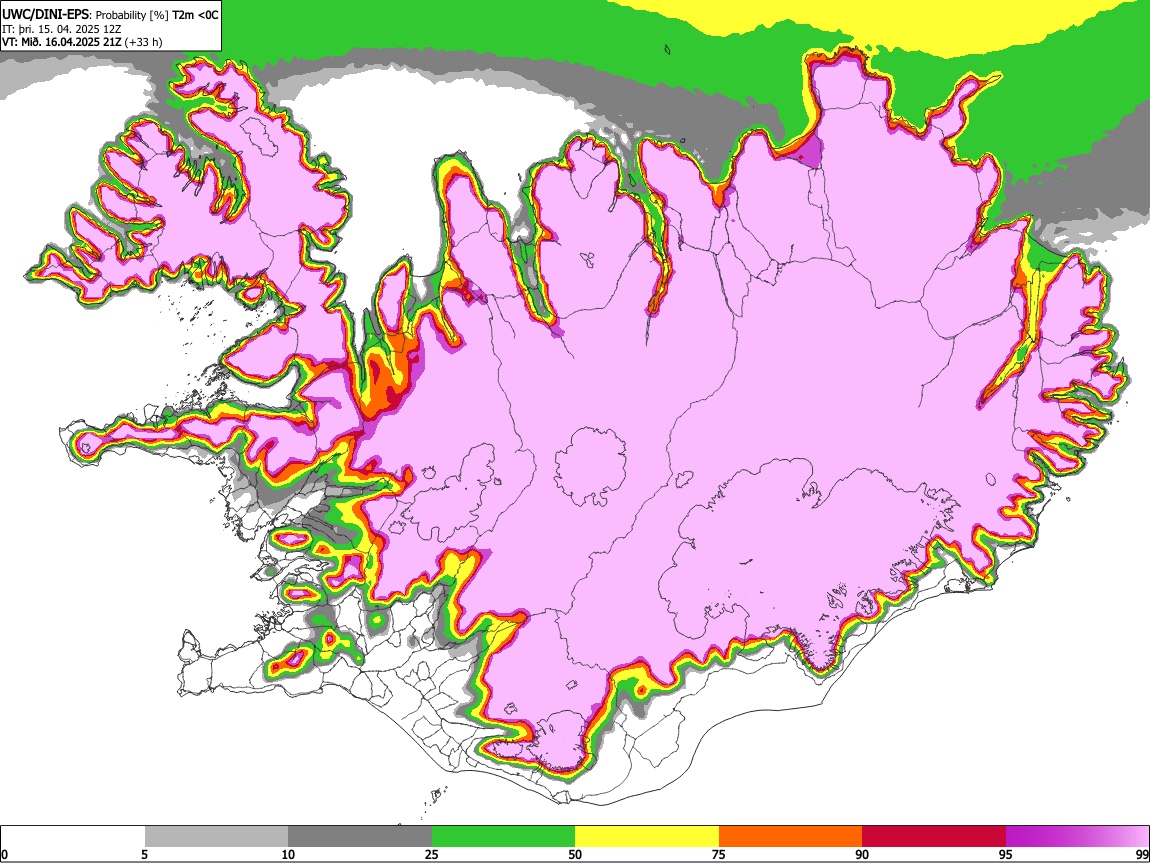Select the white 0–5 legend segment
The width and height of the screenshot is (1150, 863).
[73, 836]
